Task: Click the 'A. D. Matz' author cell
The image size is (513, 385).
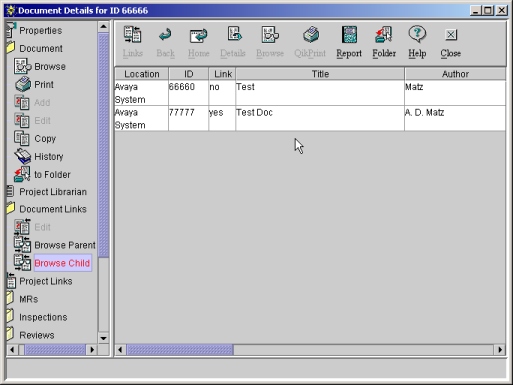Action: [455, 118]
